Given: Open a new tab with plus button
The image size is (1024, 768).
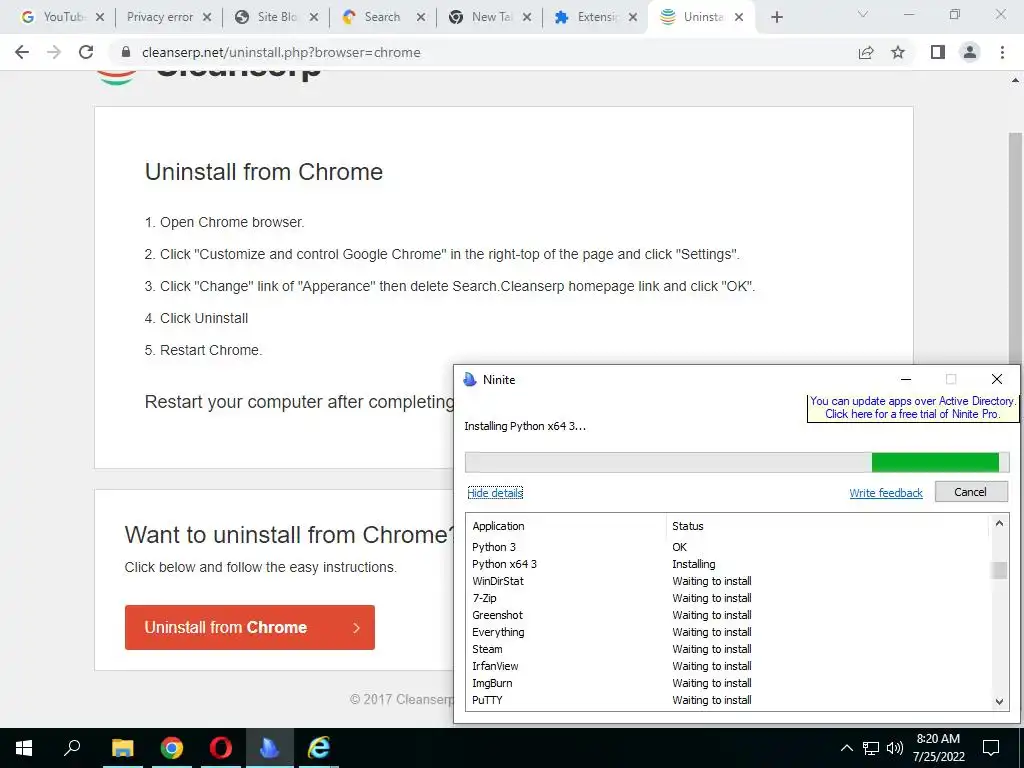Looking at the screenshot, I should [776, 17].
